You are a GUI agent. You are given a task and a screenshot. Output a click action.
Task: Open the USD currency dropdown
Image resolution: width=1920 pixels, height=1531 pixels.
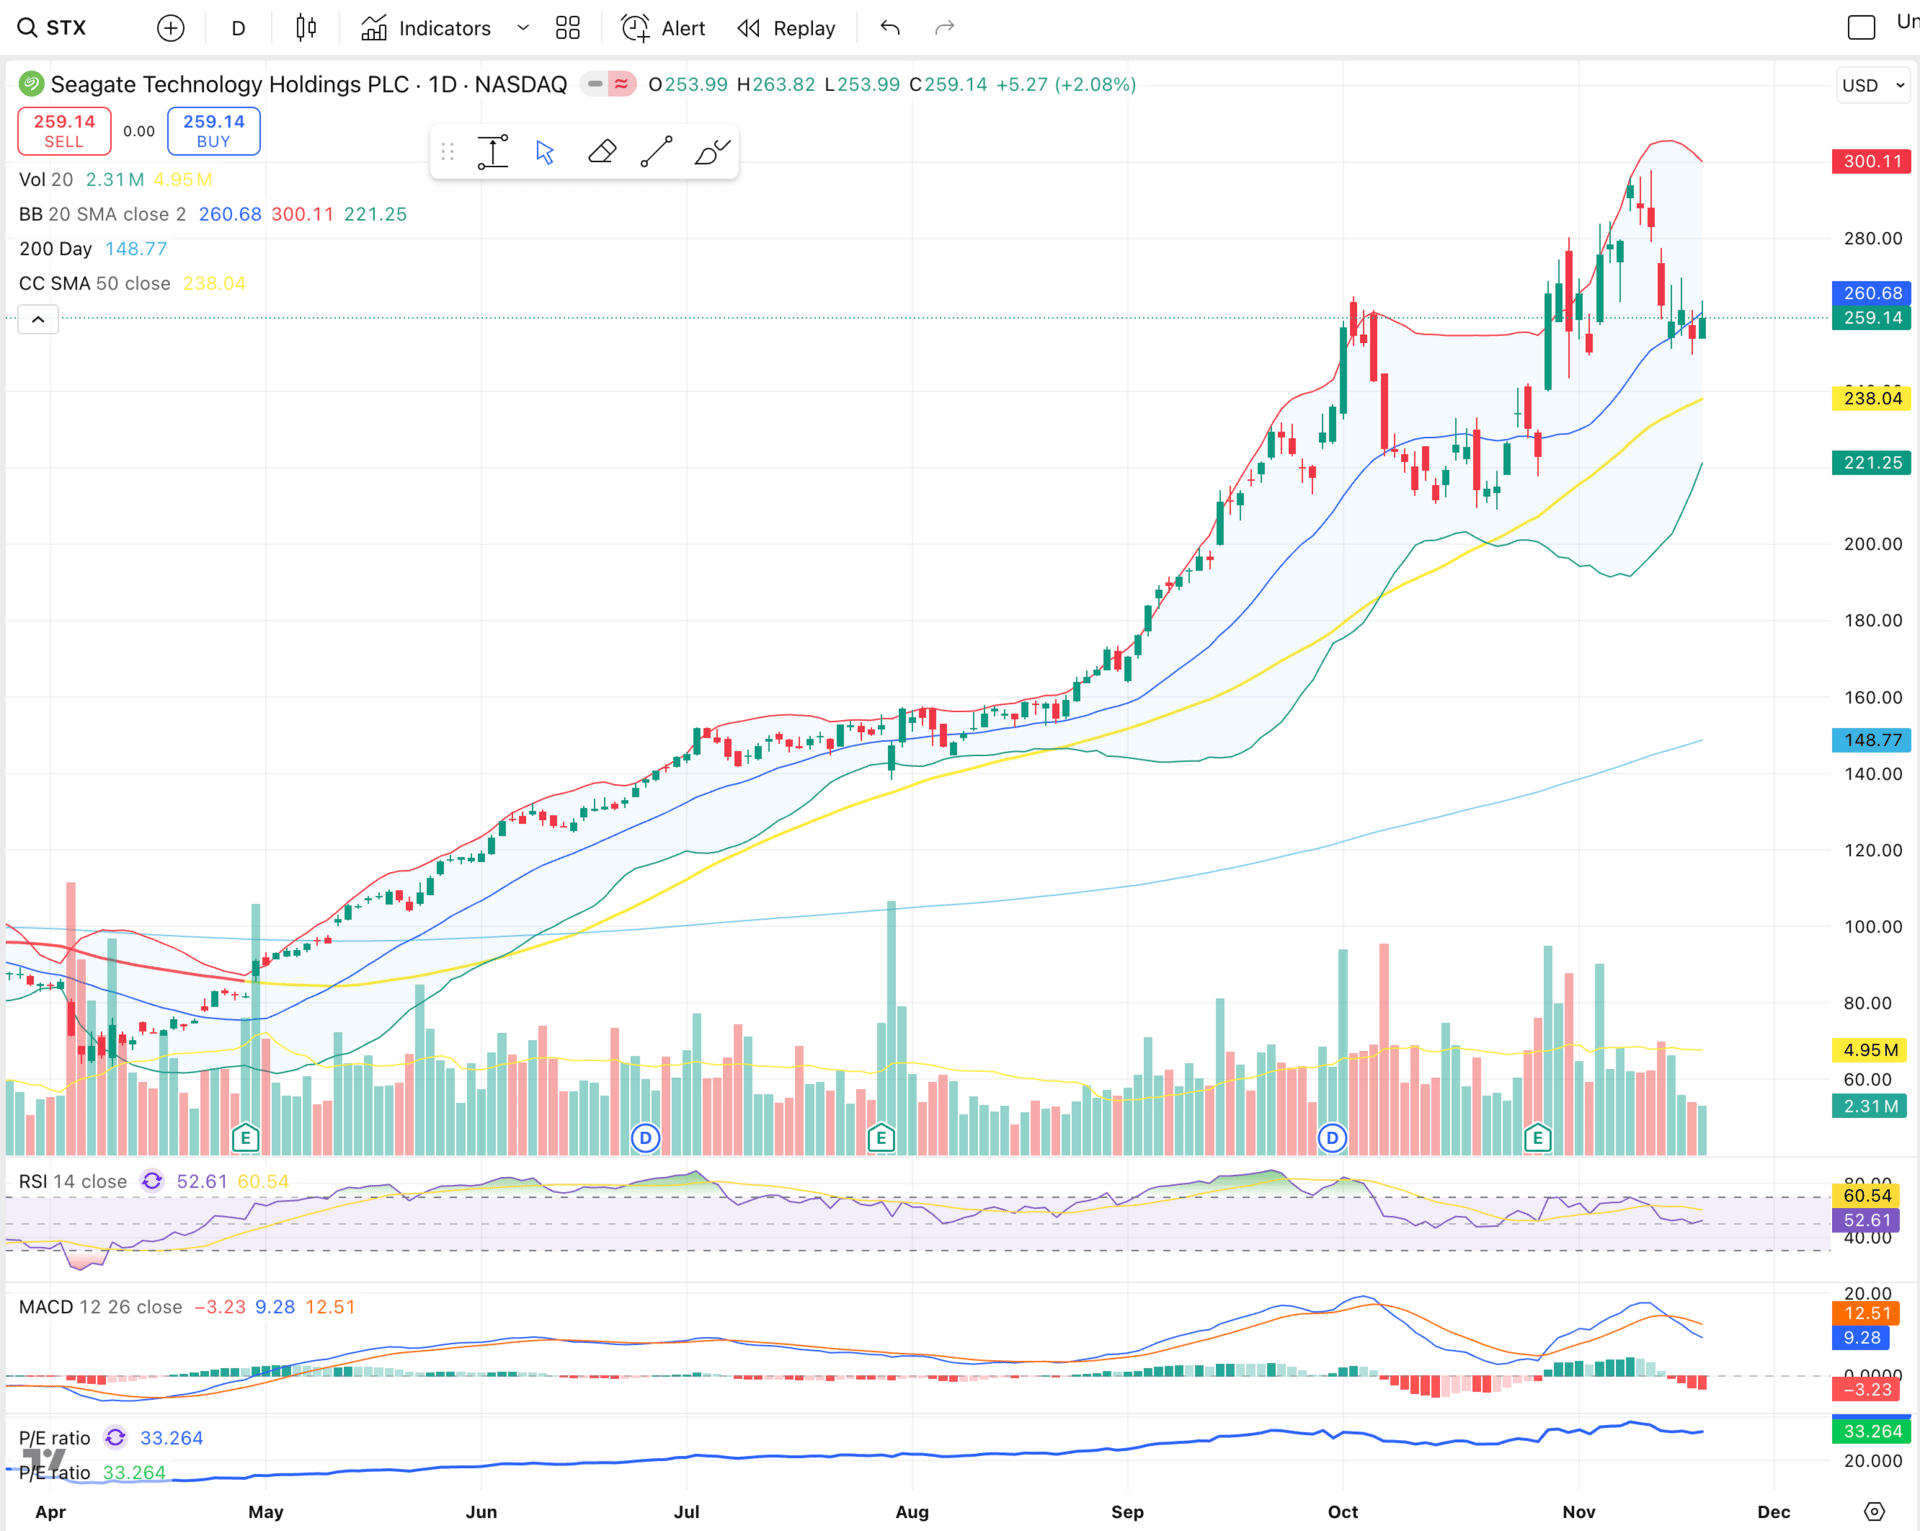1873,85
